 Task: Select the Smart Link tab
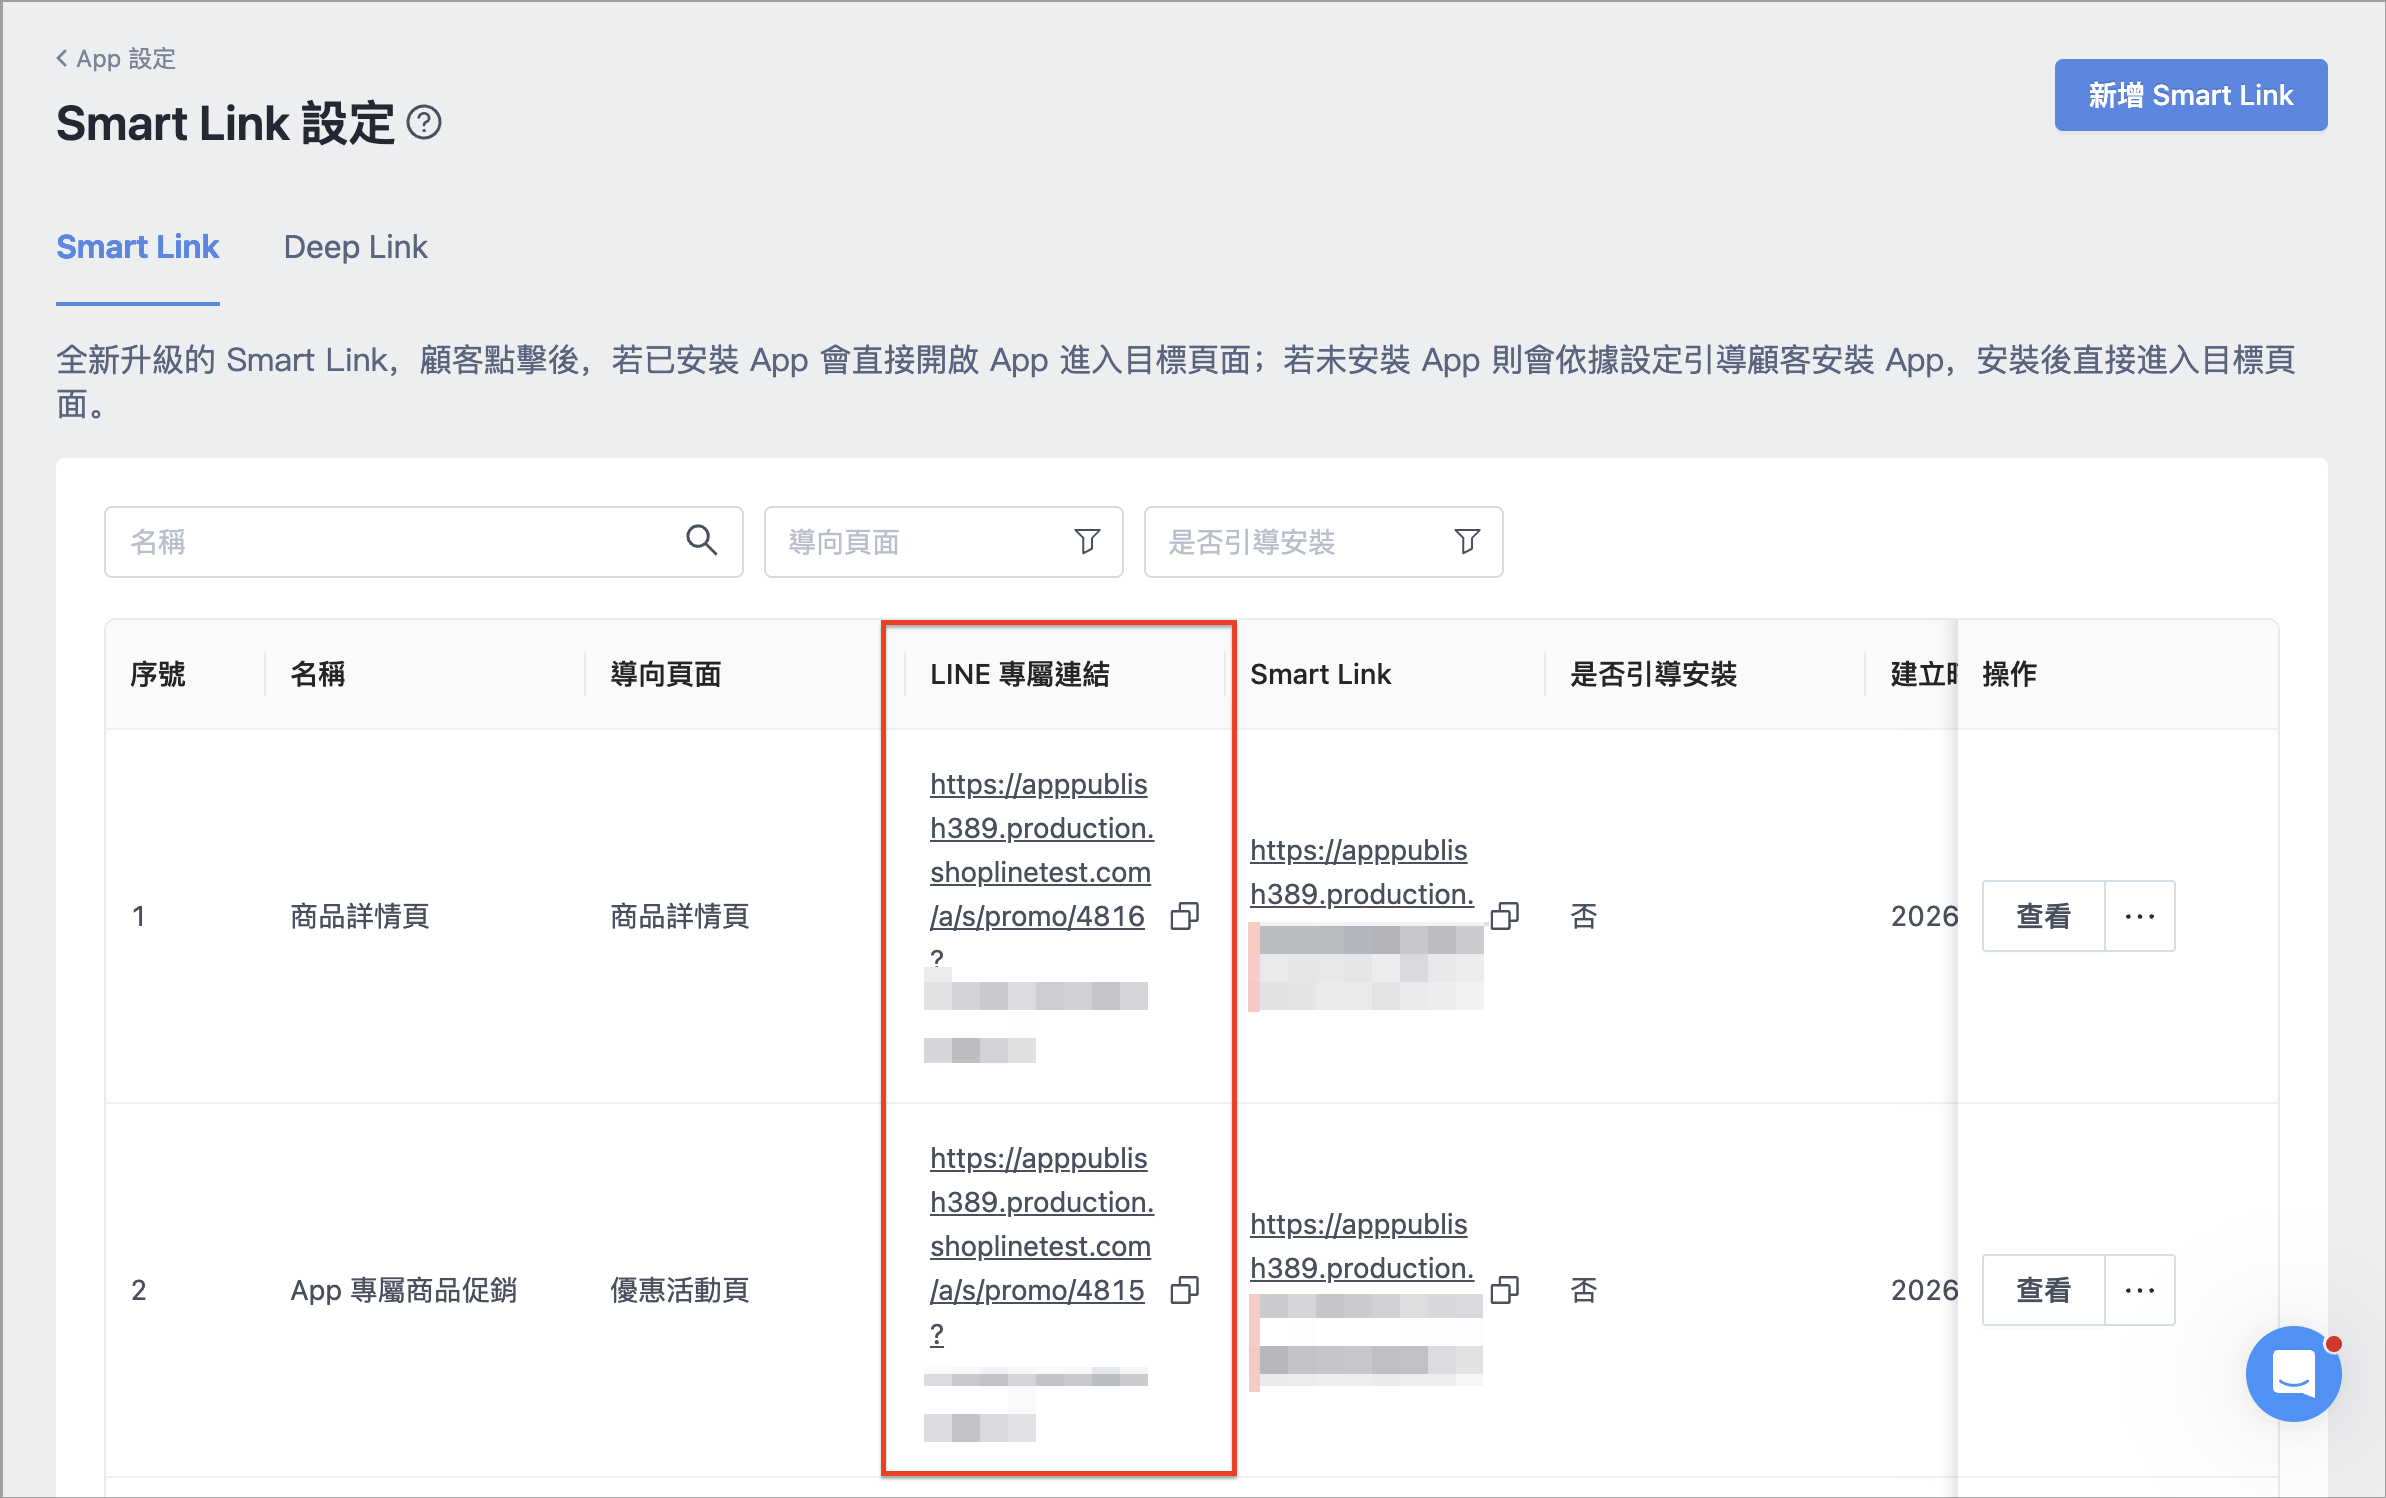[x=138, y=247]
